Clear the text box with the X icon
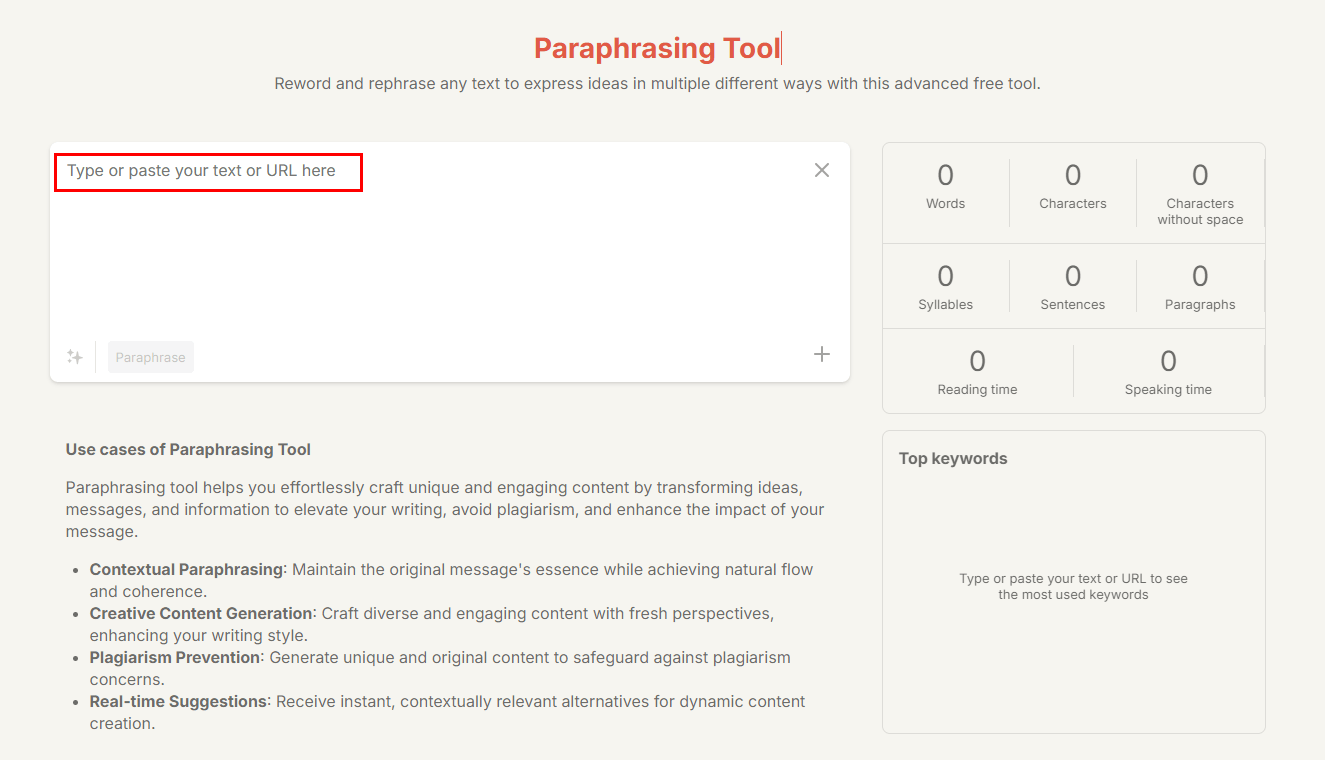This screenshot has height=760, width=1325. [822, 170]
